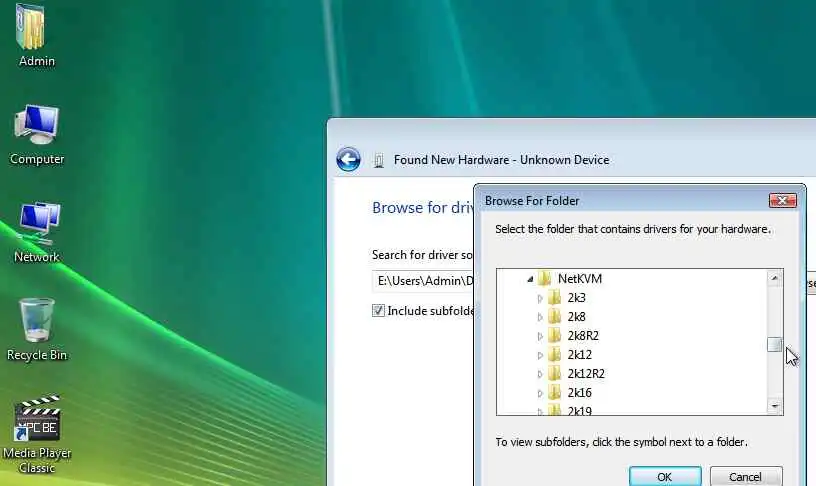Collapse the NetKVM tree node
816x486 pixels.
[x=530, y=279]
